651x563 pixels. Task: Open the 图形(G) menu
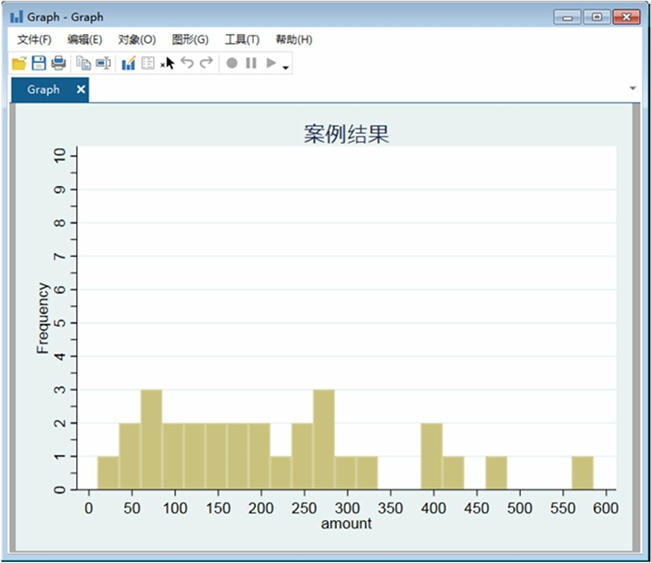click(x=190, y=40)
